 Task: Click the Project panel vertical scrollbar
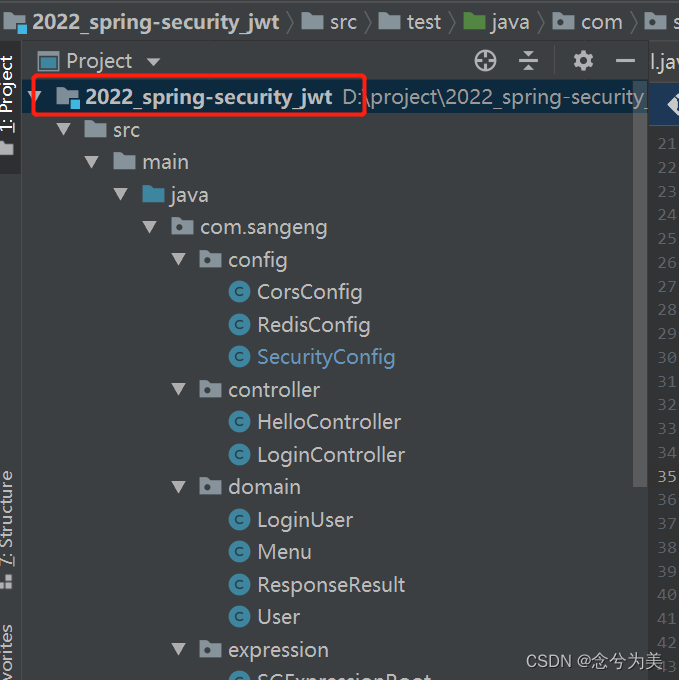(639, 284)
